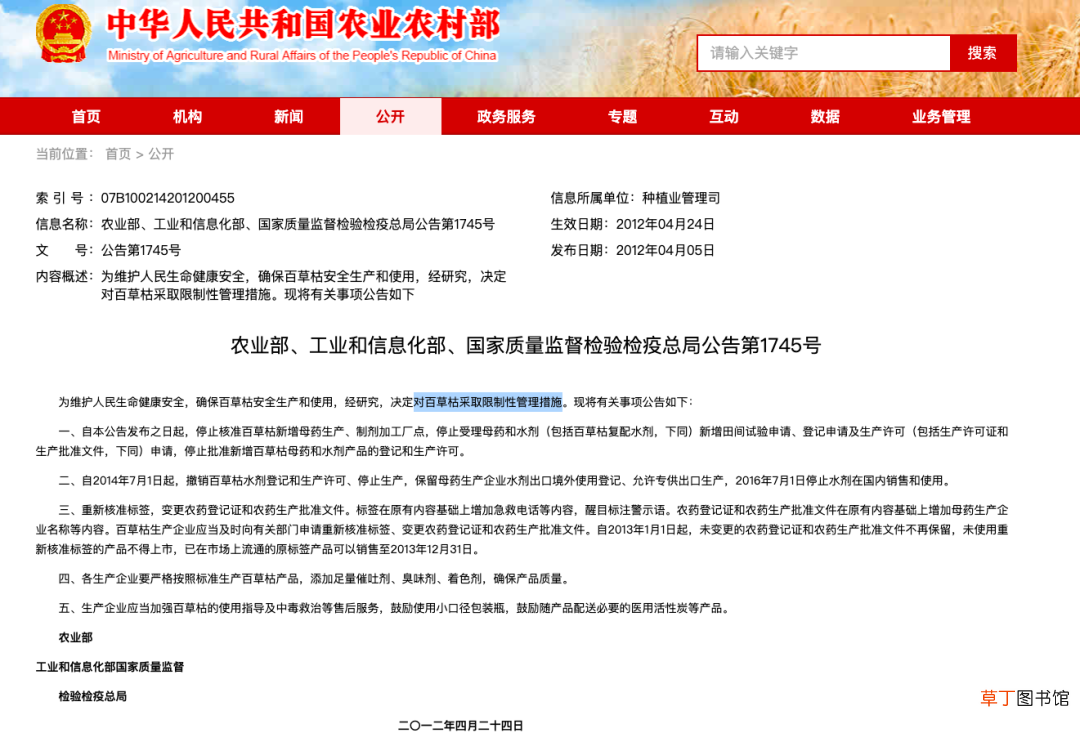This screenshot has width=1080, height=733.
Task: Click the red 搜索 search button
Action: coord(982,53)
